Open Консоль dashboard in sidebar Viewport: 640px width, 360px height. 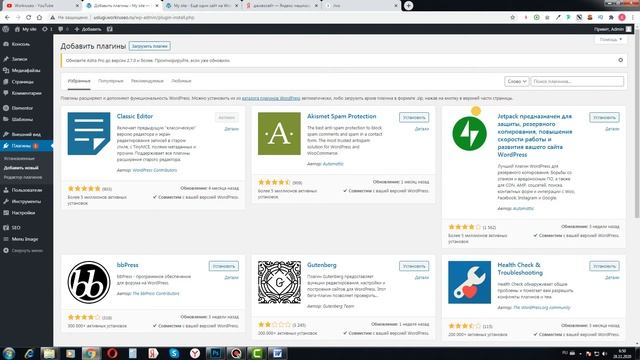coord(21,44)
